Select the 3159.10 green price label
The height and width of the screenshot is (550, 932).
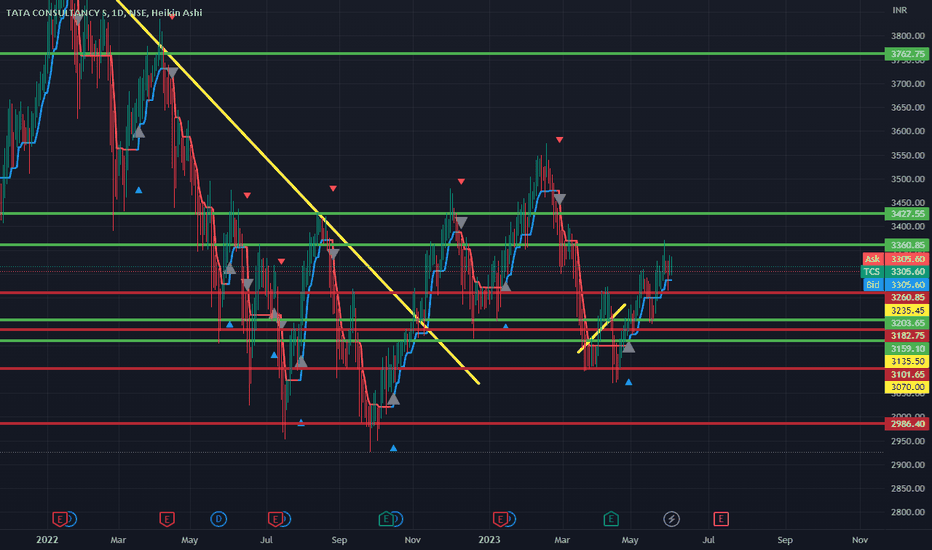pos(906,348)
